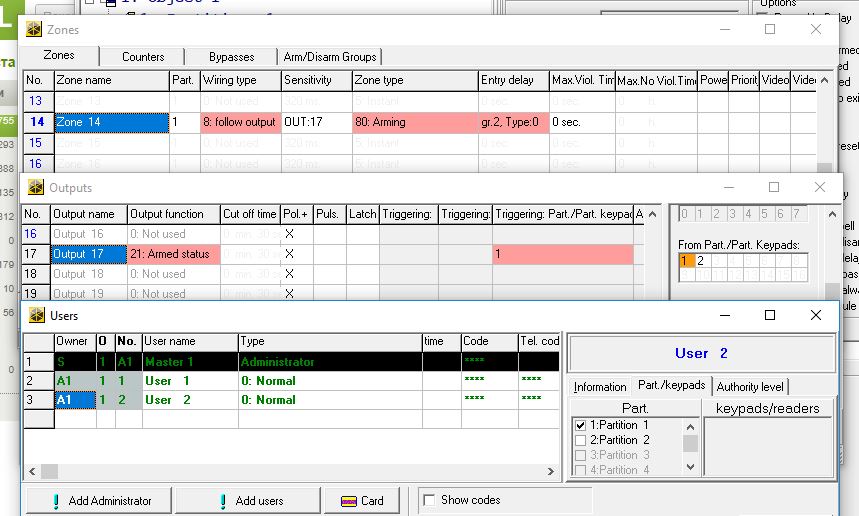Close the Zones window
Image resolution: width=859 pixels, height=516 pixels.
816,29
